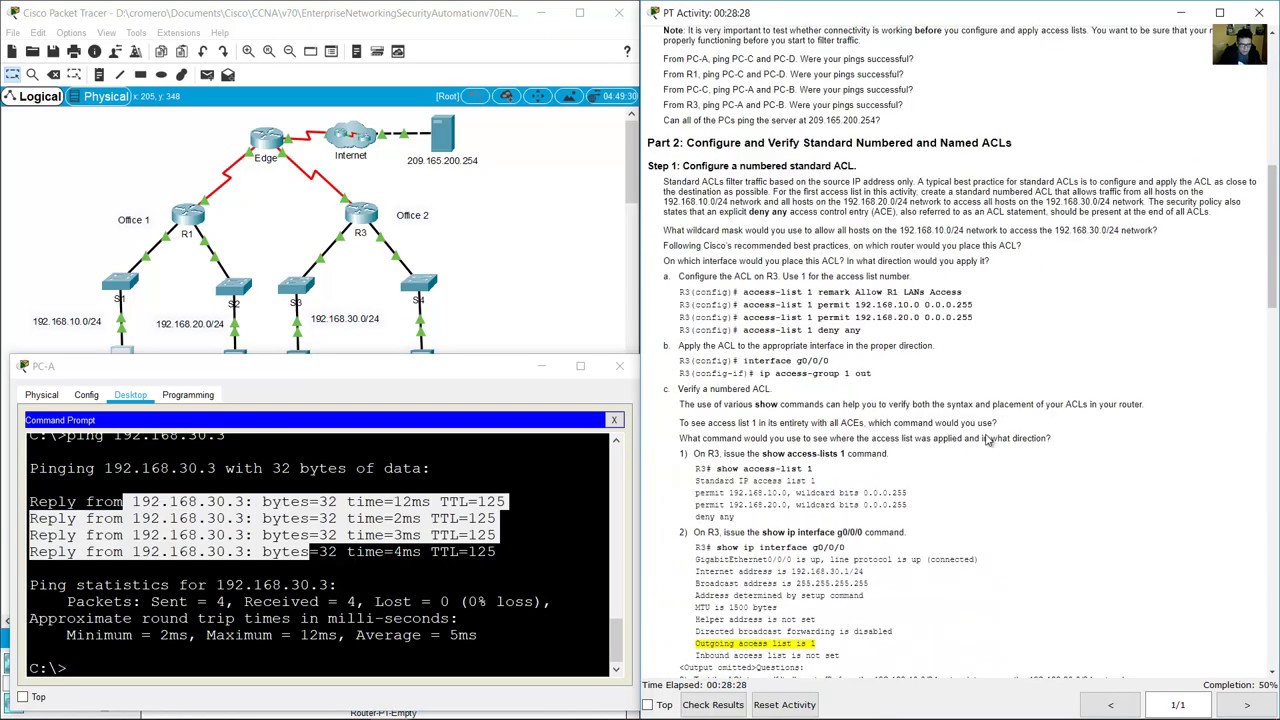Enable the Top checkbox in PT Activity window

click(x=648, y=705)
